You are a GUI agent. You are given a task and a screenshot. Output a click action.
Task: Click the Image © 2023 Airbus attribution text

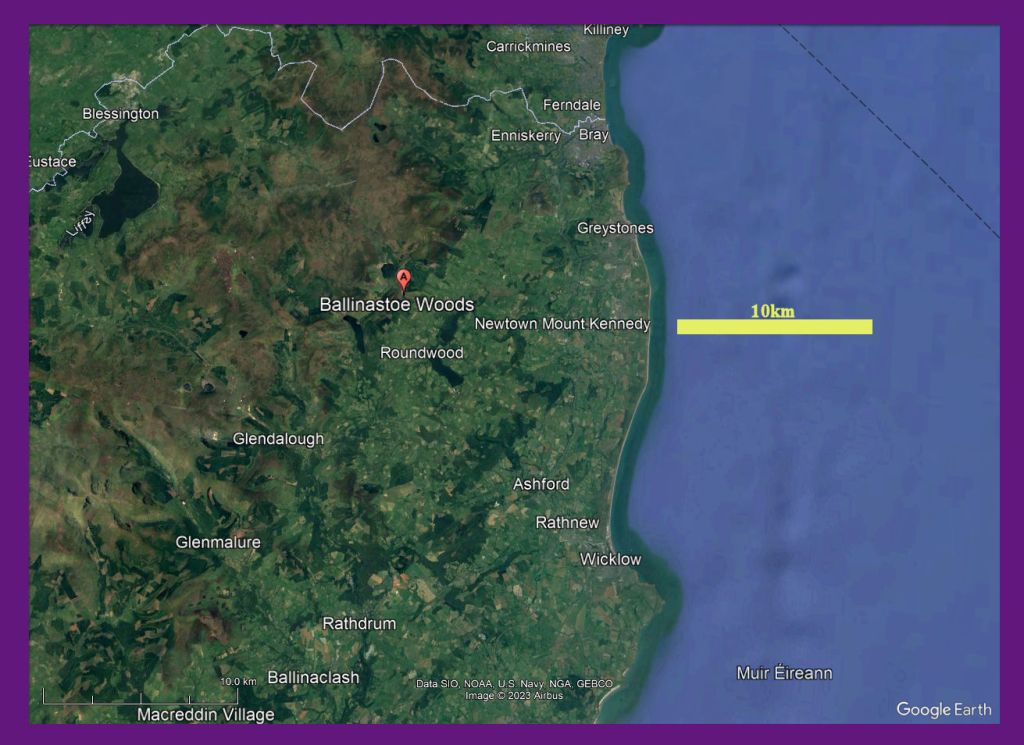(514, 695)
